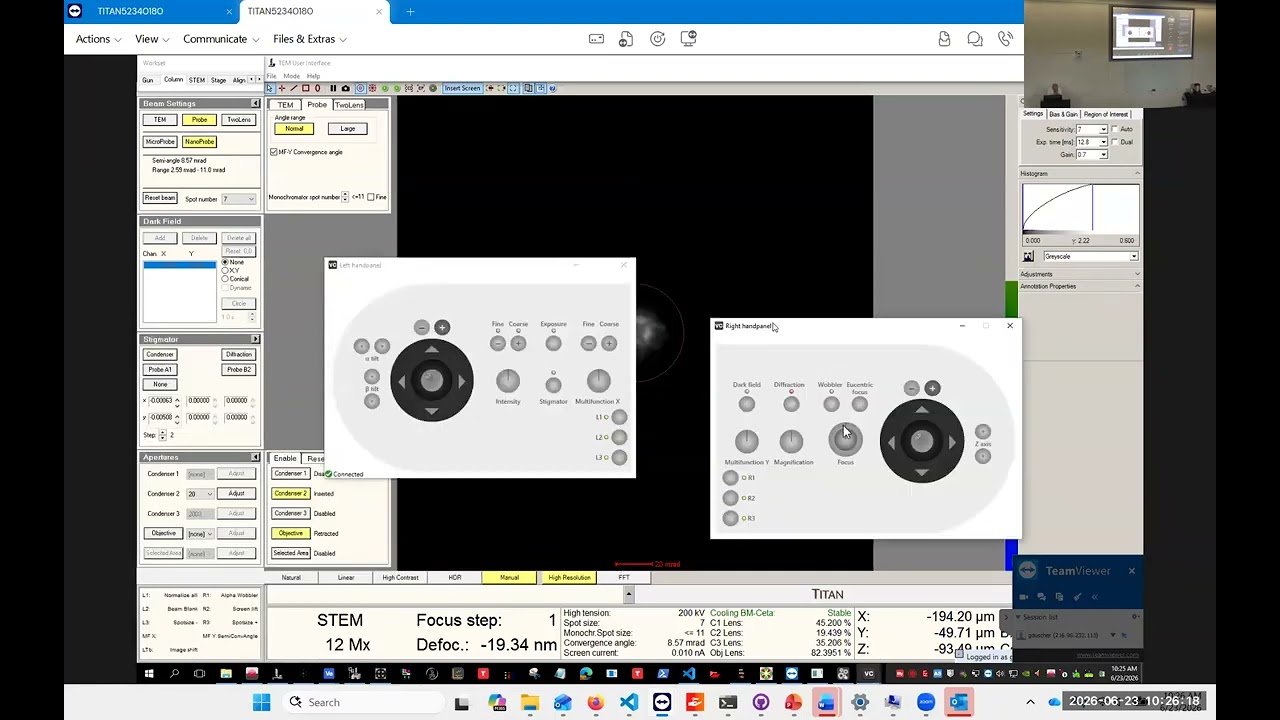Click the Wobbler button on Right handpanel
This screenshot has height=720, width=1280.
click(832, 404)
